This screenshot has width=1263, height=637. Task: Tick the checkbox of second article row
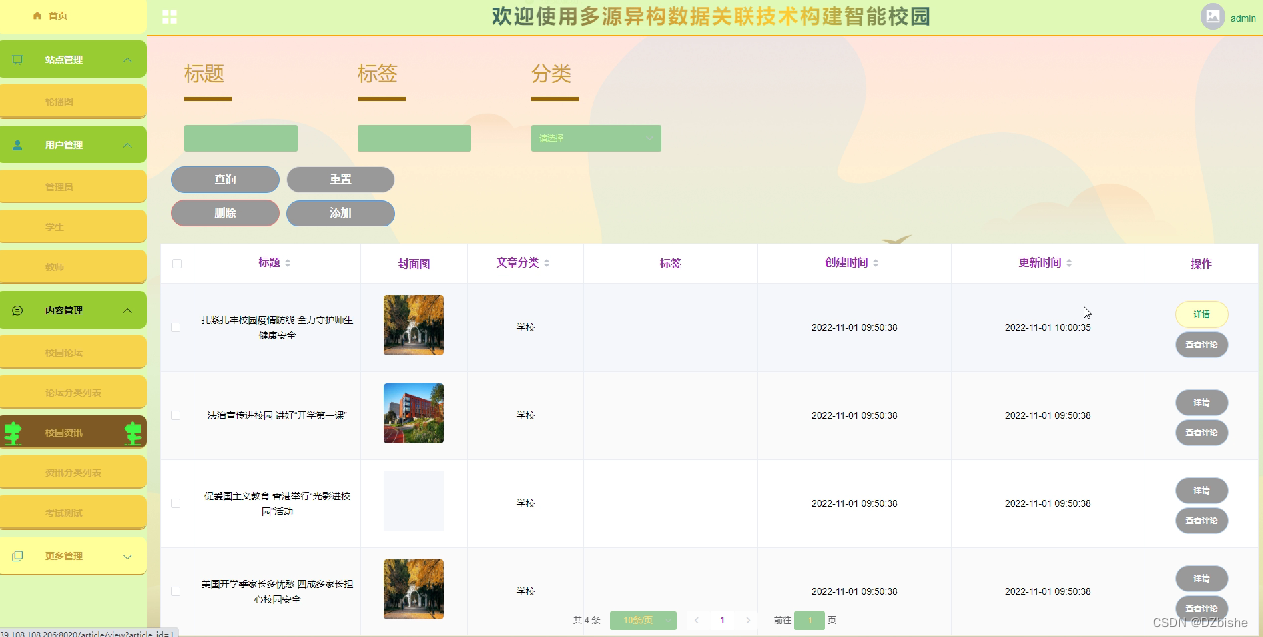click(177, 415)
